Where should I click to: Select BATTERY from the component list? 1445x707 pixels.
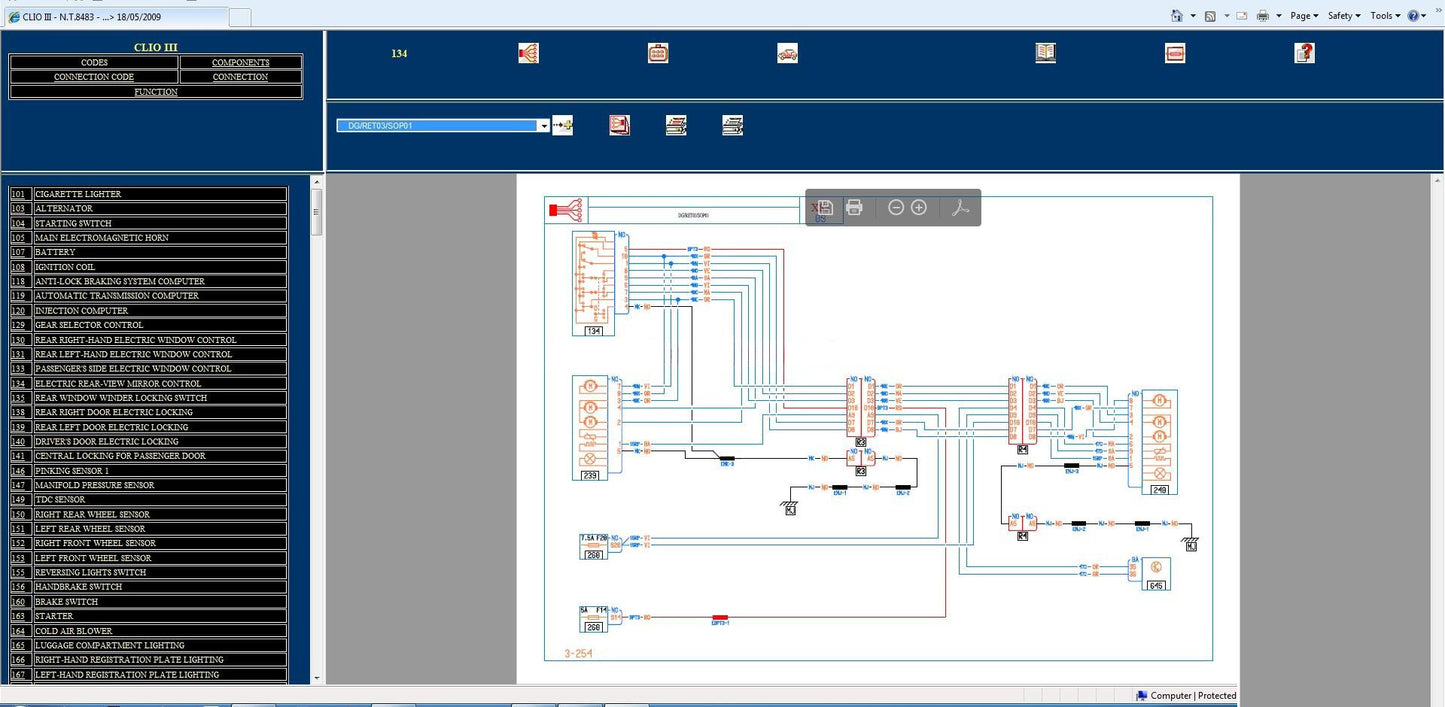(55, 252)
